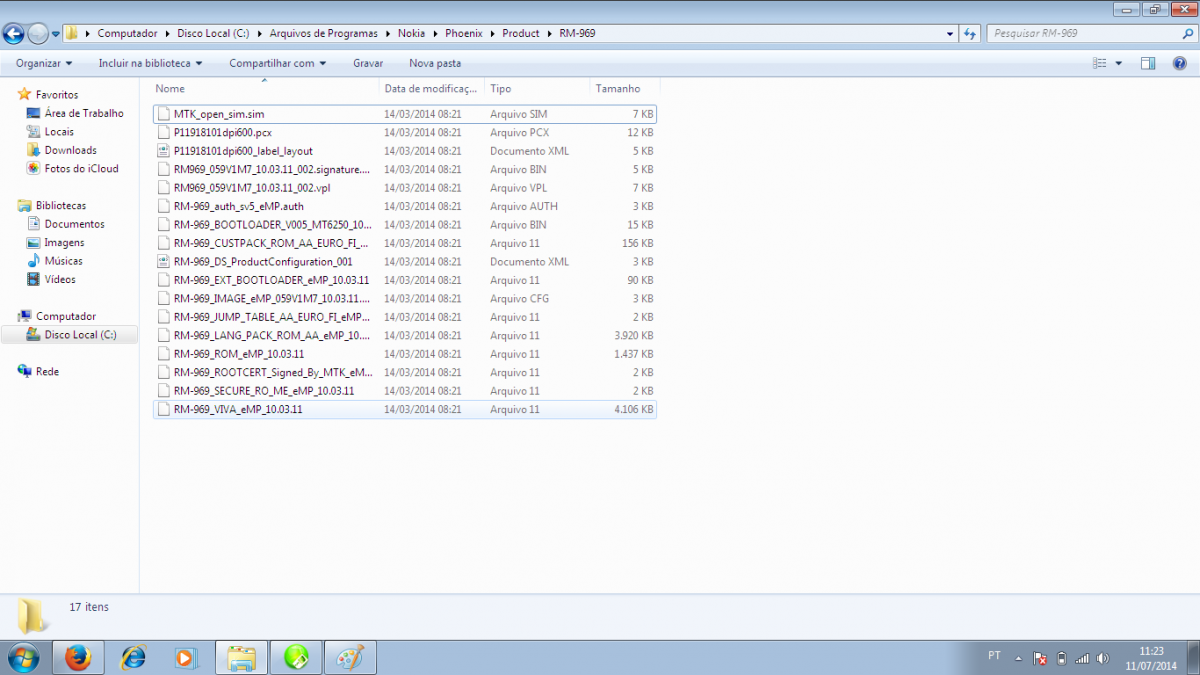Click Disco Local (C:) in the breadcrumb
This screenshot has height=675, width=1200.
coord(213,33)
